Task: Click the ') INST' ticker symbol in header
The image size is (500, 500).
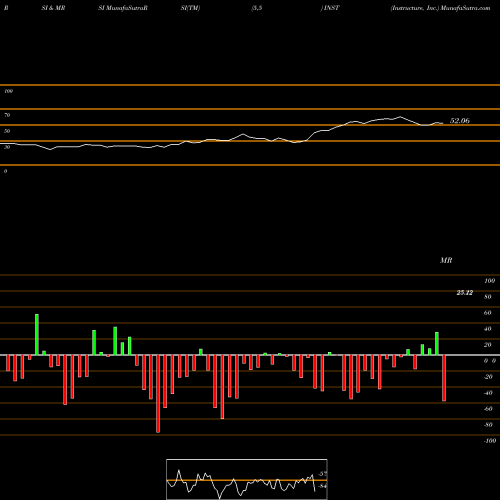Action: [x=330, y=8]
